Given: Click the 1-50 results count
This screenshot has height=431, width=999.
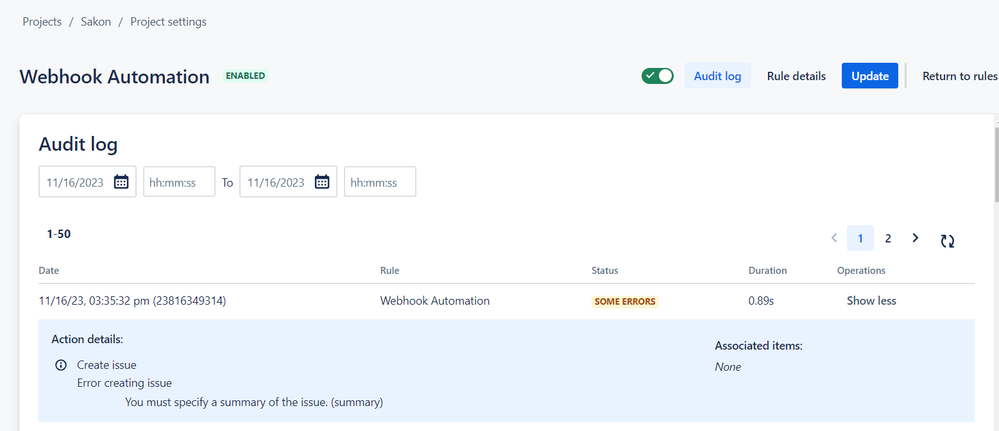Looking at the screenshot, I should click(59, 234).
